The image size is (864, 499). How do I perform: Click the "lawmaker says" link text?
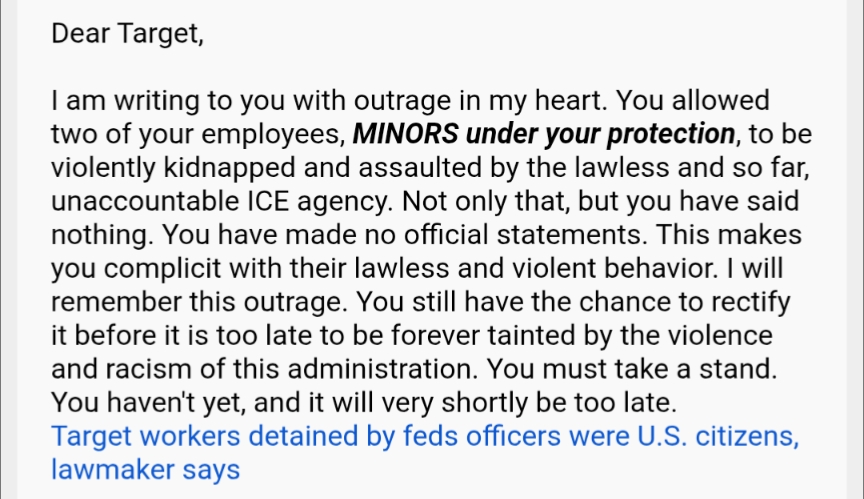(x=145, y=469)
